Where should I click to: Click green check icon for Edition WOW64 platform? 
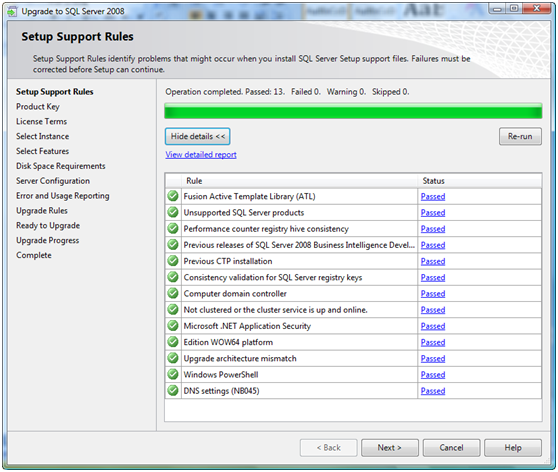click(x=173, y=342)
